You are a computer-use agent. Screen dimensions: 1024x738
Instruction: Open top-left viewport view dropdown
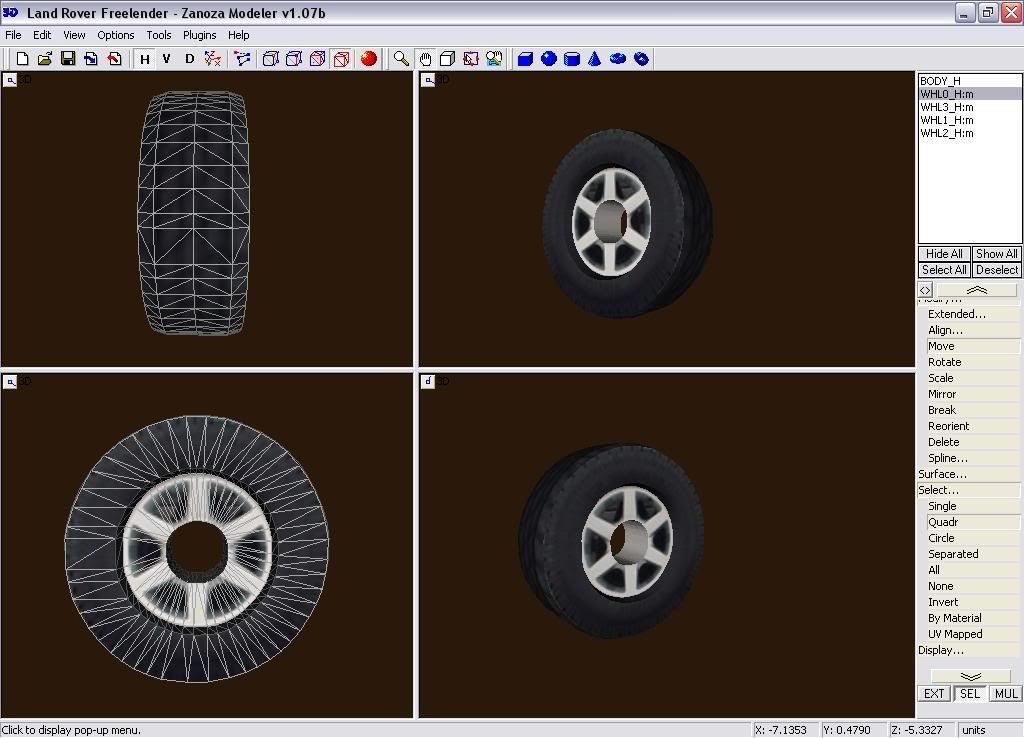(10, 80)
